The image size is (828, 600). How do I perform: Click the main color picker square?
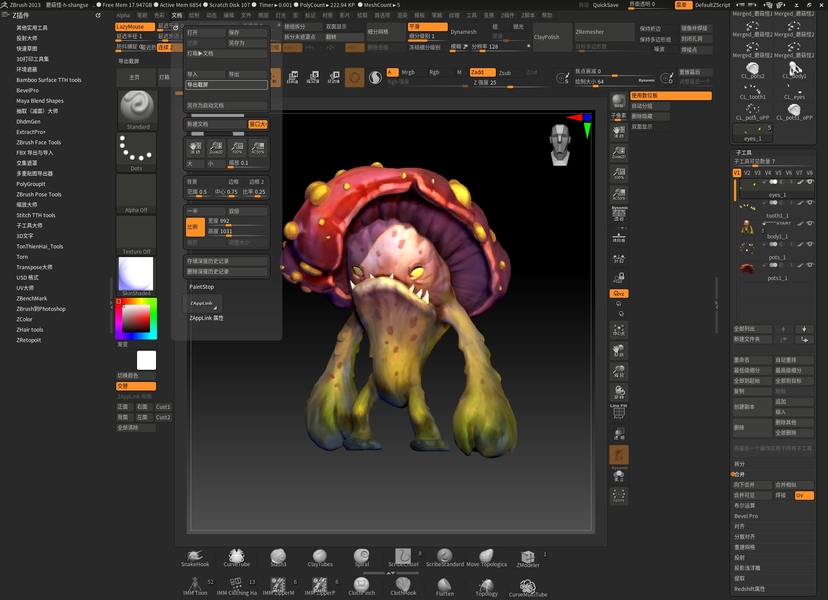point(136,318)
